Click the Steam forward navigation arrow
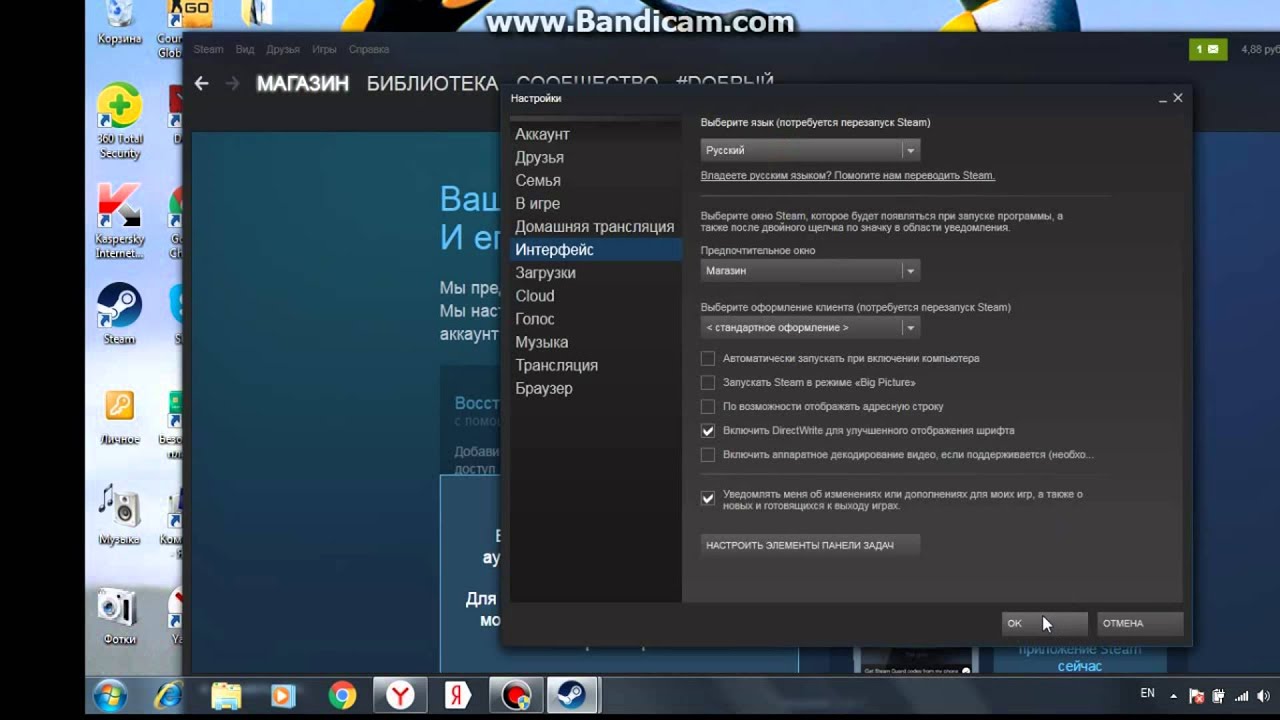Viewport: 1280px width, 720px height. point(233,84)
